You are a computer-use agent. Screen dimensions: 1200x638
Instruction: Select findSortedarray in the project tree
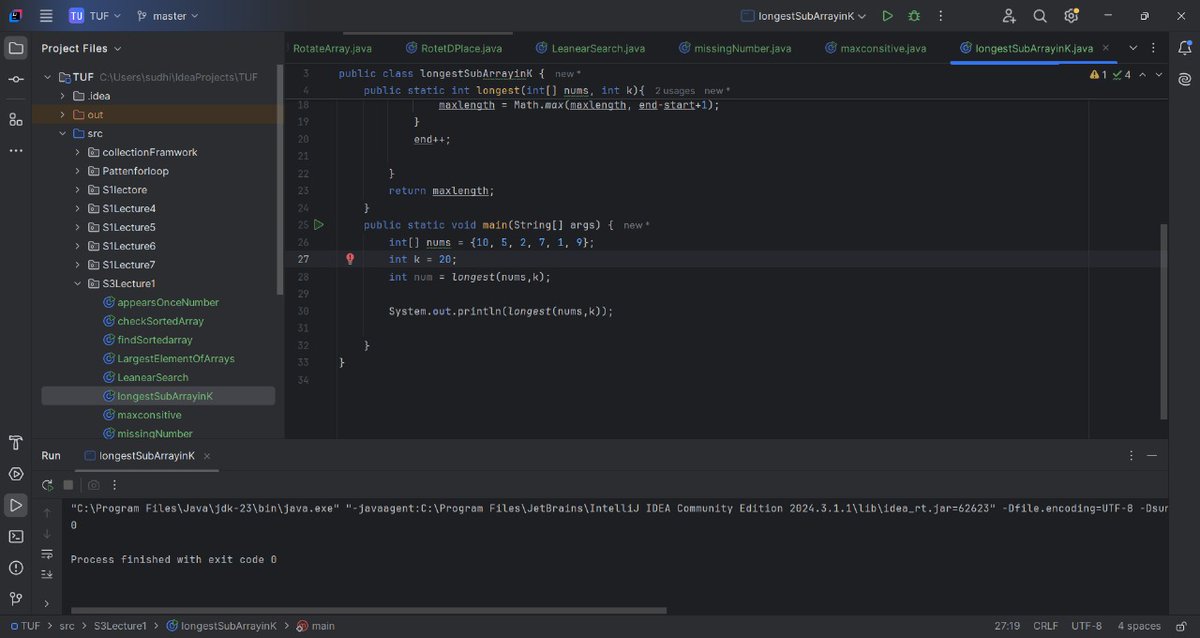click(x=154, y=340)
